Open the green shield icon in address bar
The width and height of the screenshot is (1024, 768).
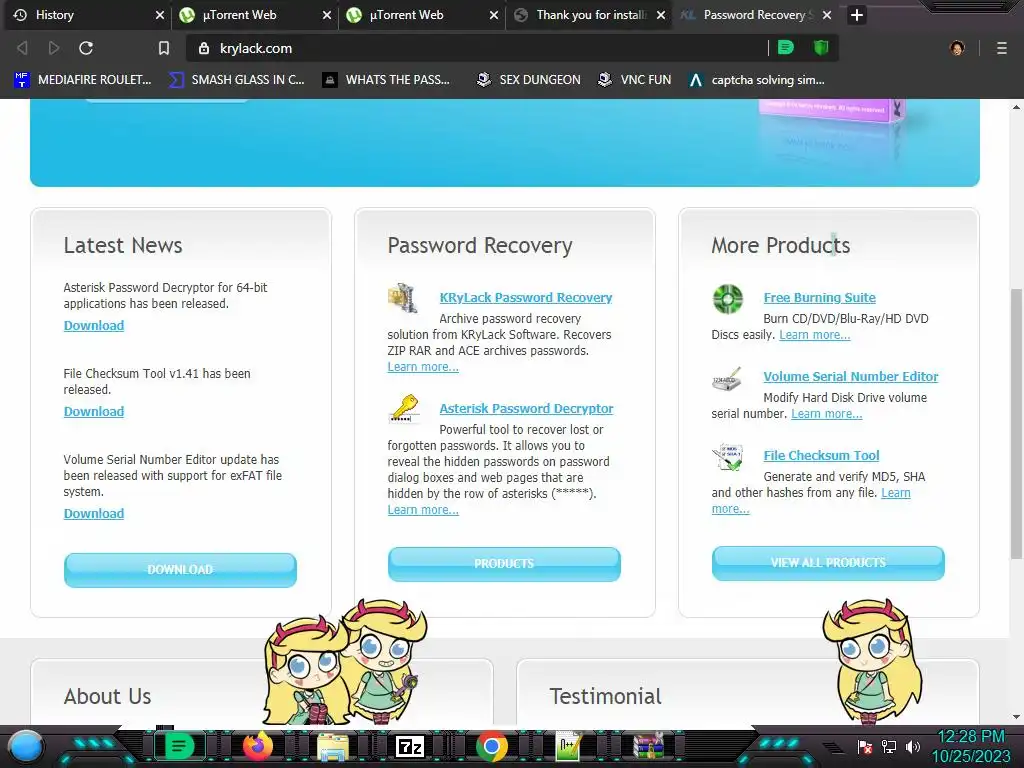821,48
